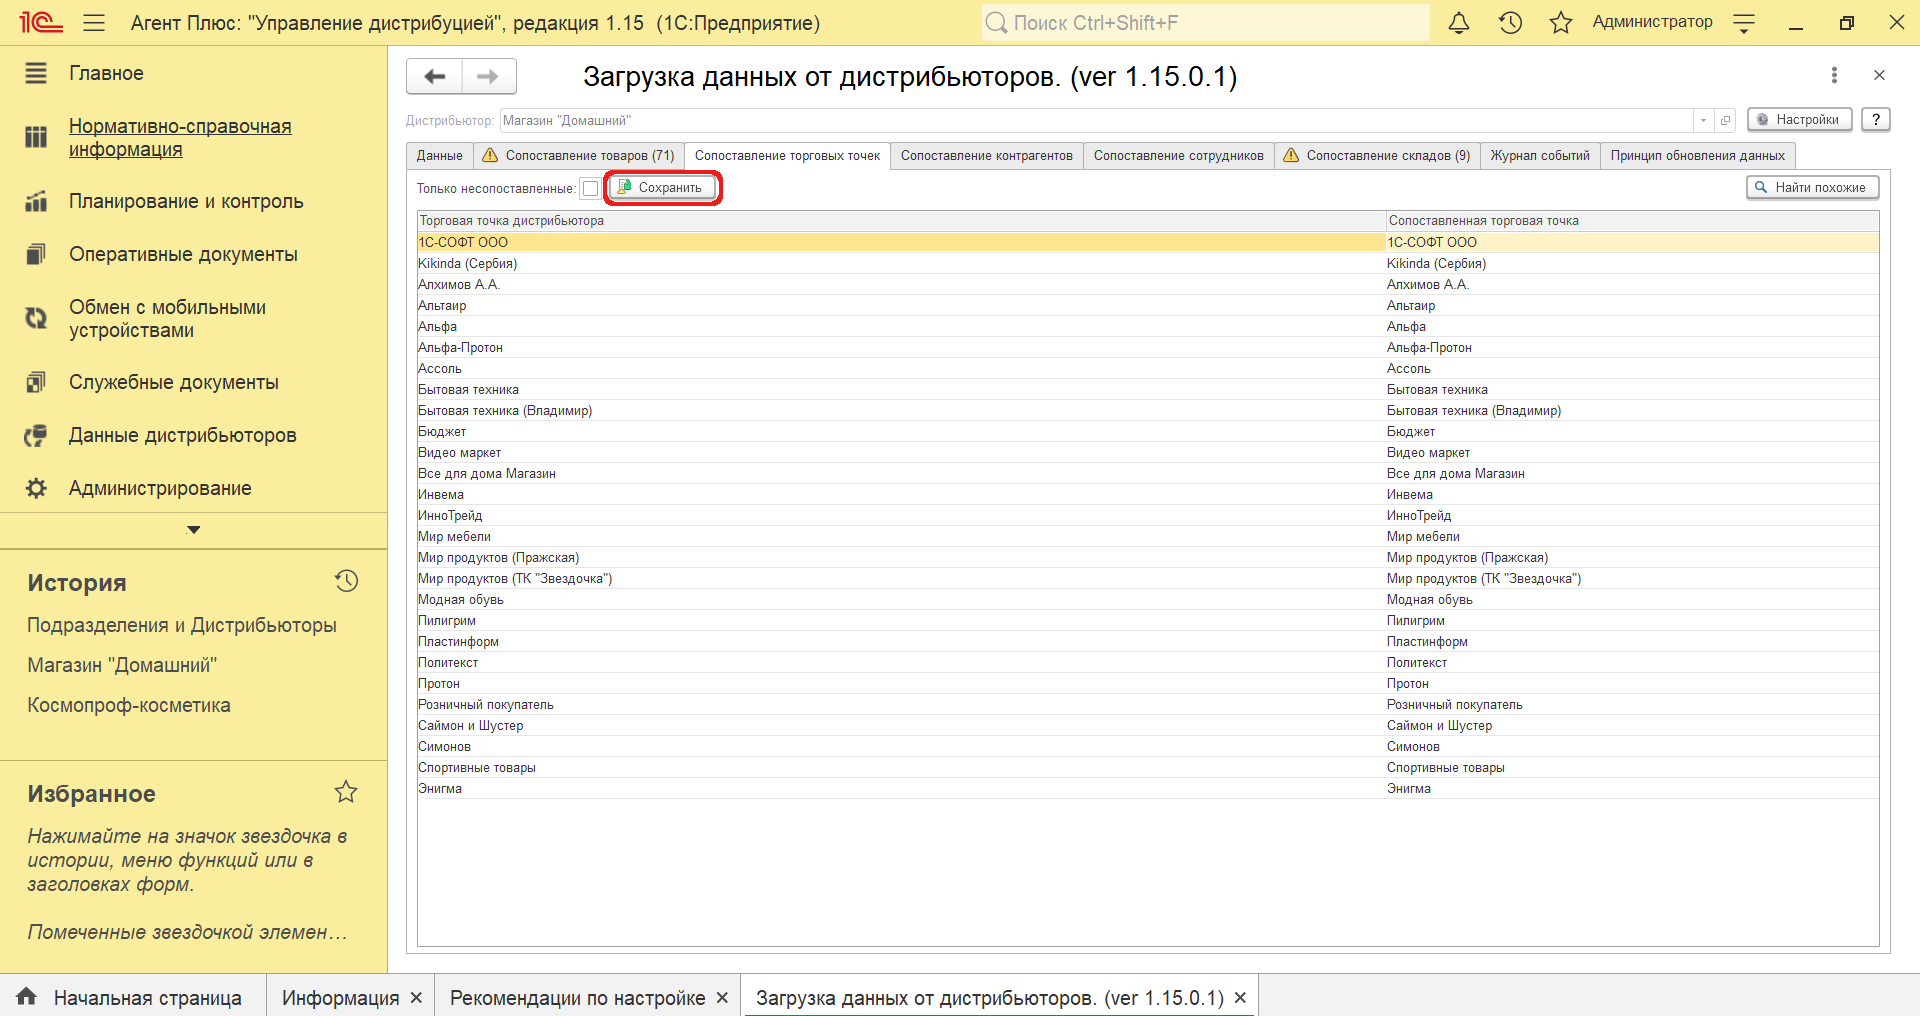This screenshot has height=1016, width=1920.
Task: Switch to Журнал событий tab
Action: pyautogui.click(x=1540, y=155)
